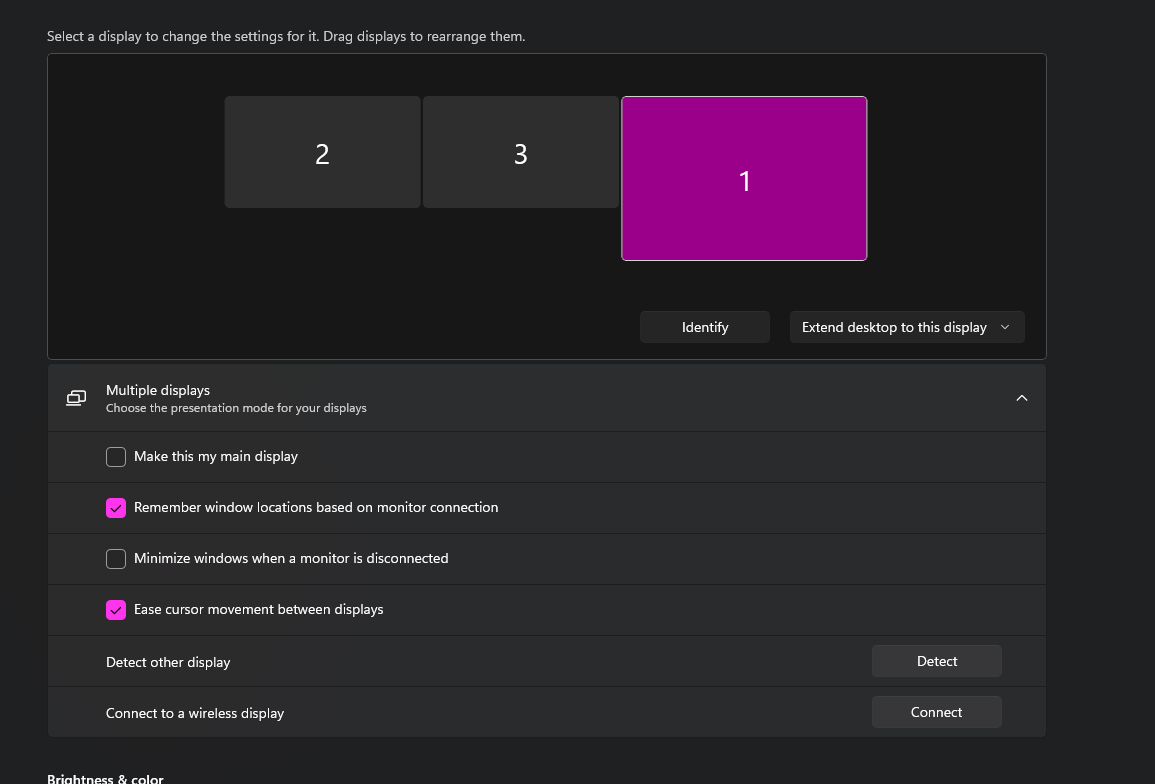The width and height of the screenshot is (1155, 784).
Task: Click the Multiple displays monitor icon
Action: tap(76, 398)
